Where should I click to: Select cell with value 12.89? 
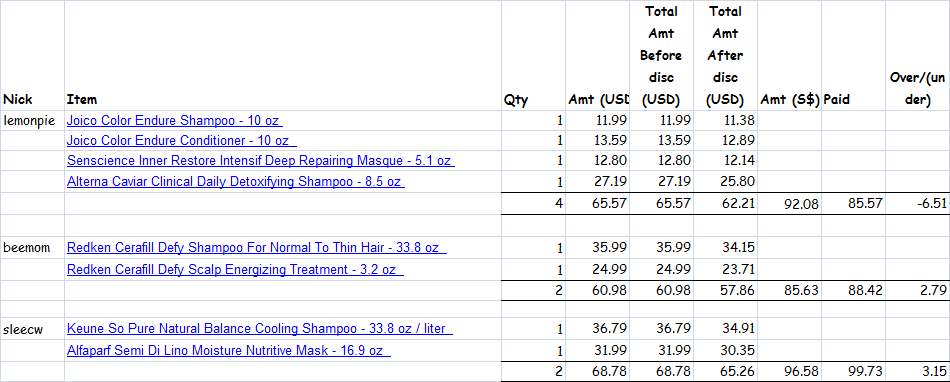(x=726, y=141)
